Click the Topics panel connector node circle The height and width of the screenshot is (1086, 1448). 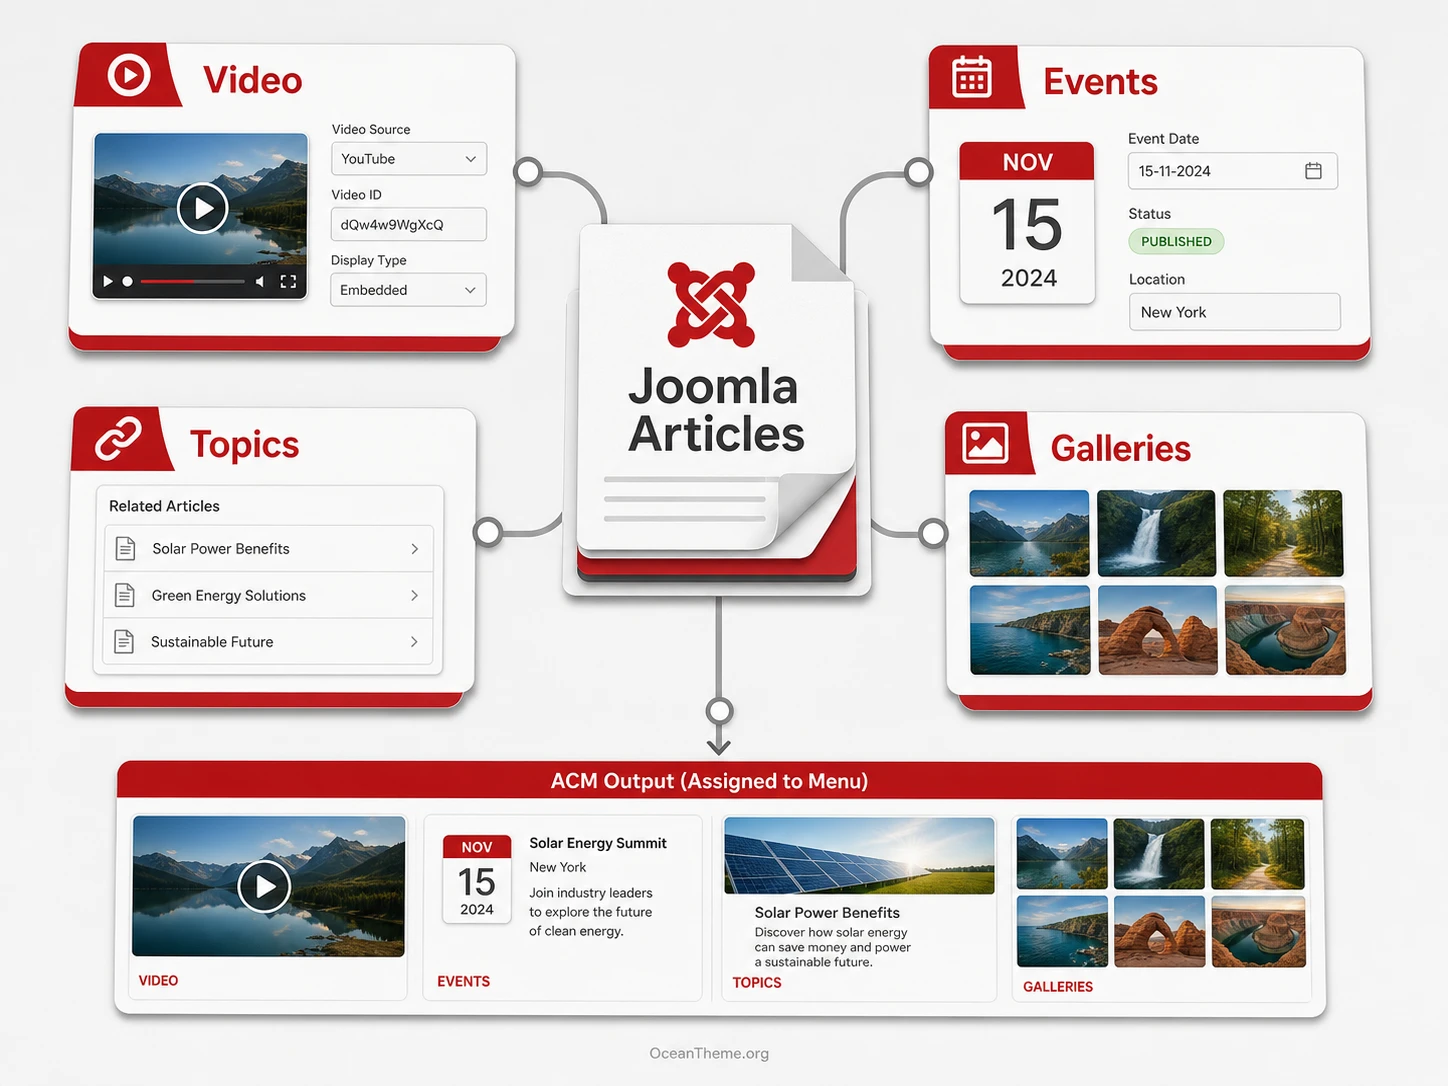(x=487, y=532)
